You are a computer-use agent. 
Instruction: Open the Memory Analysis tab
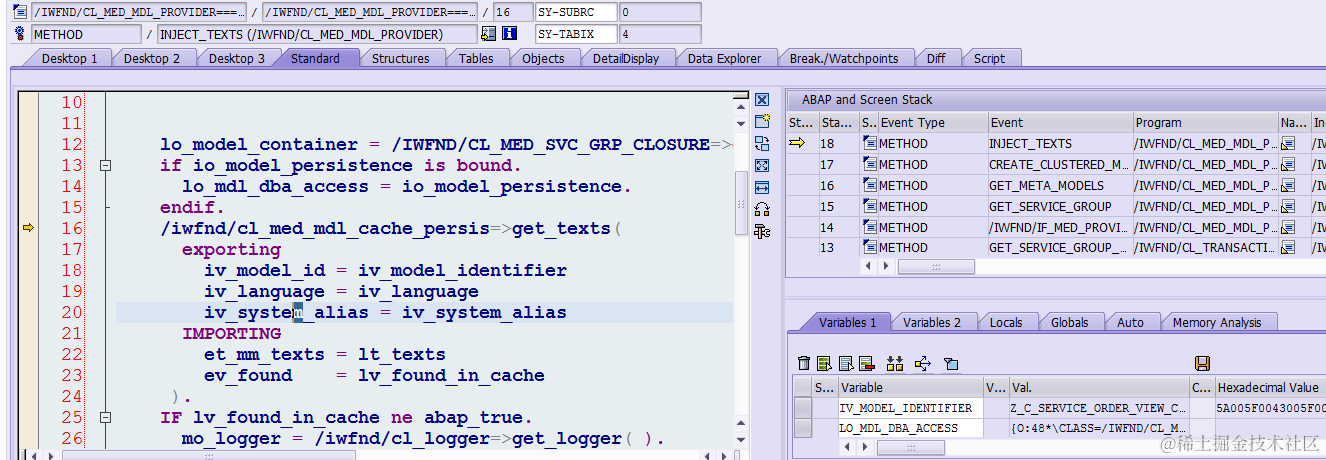tap(1217, 322)
